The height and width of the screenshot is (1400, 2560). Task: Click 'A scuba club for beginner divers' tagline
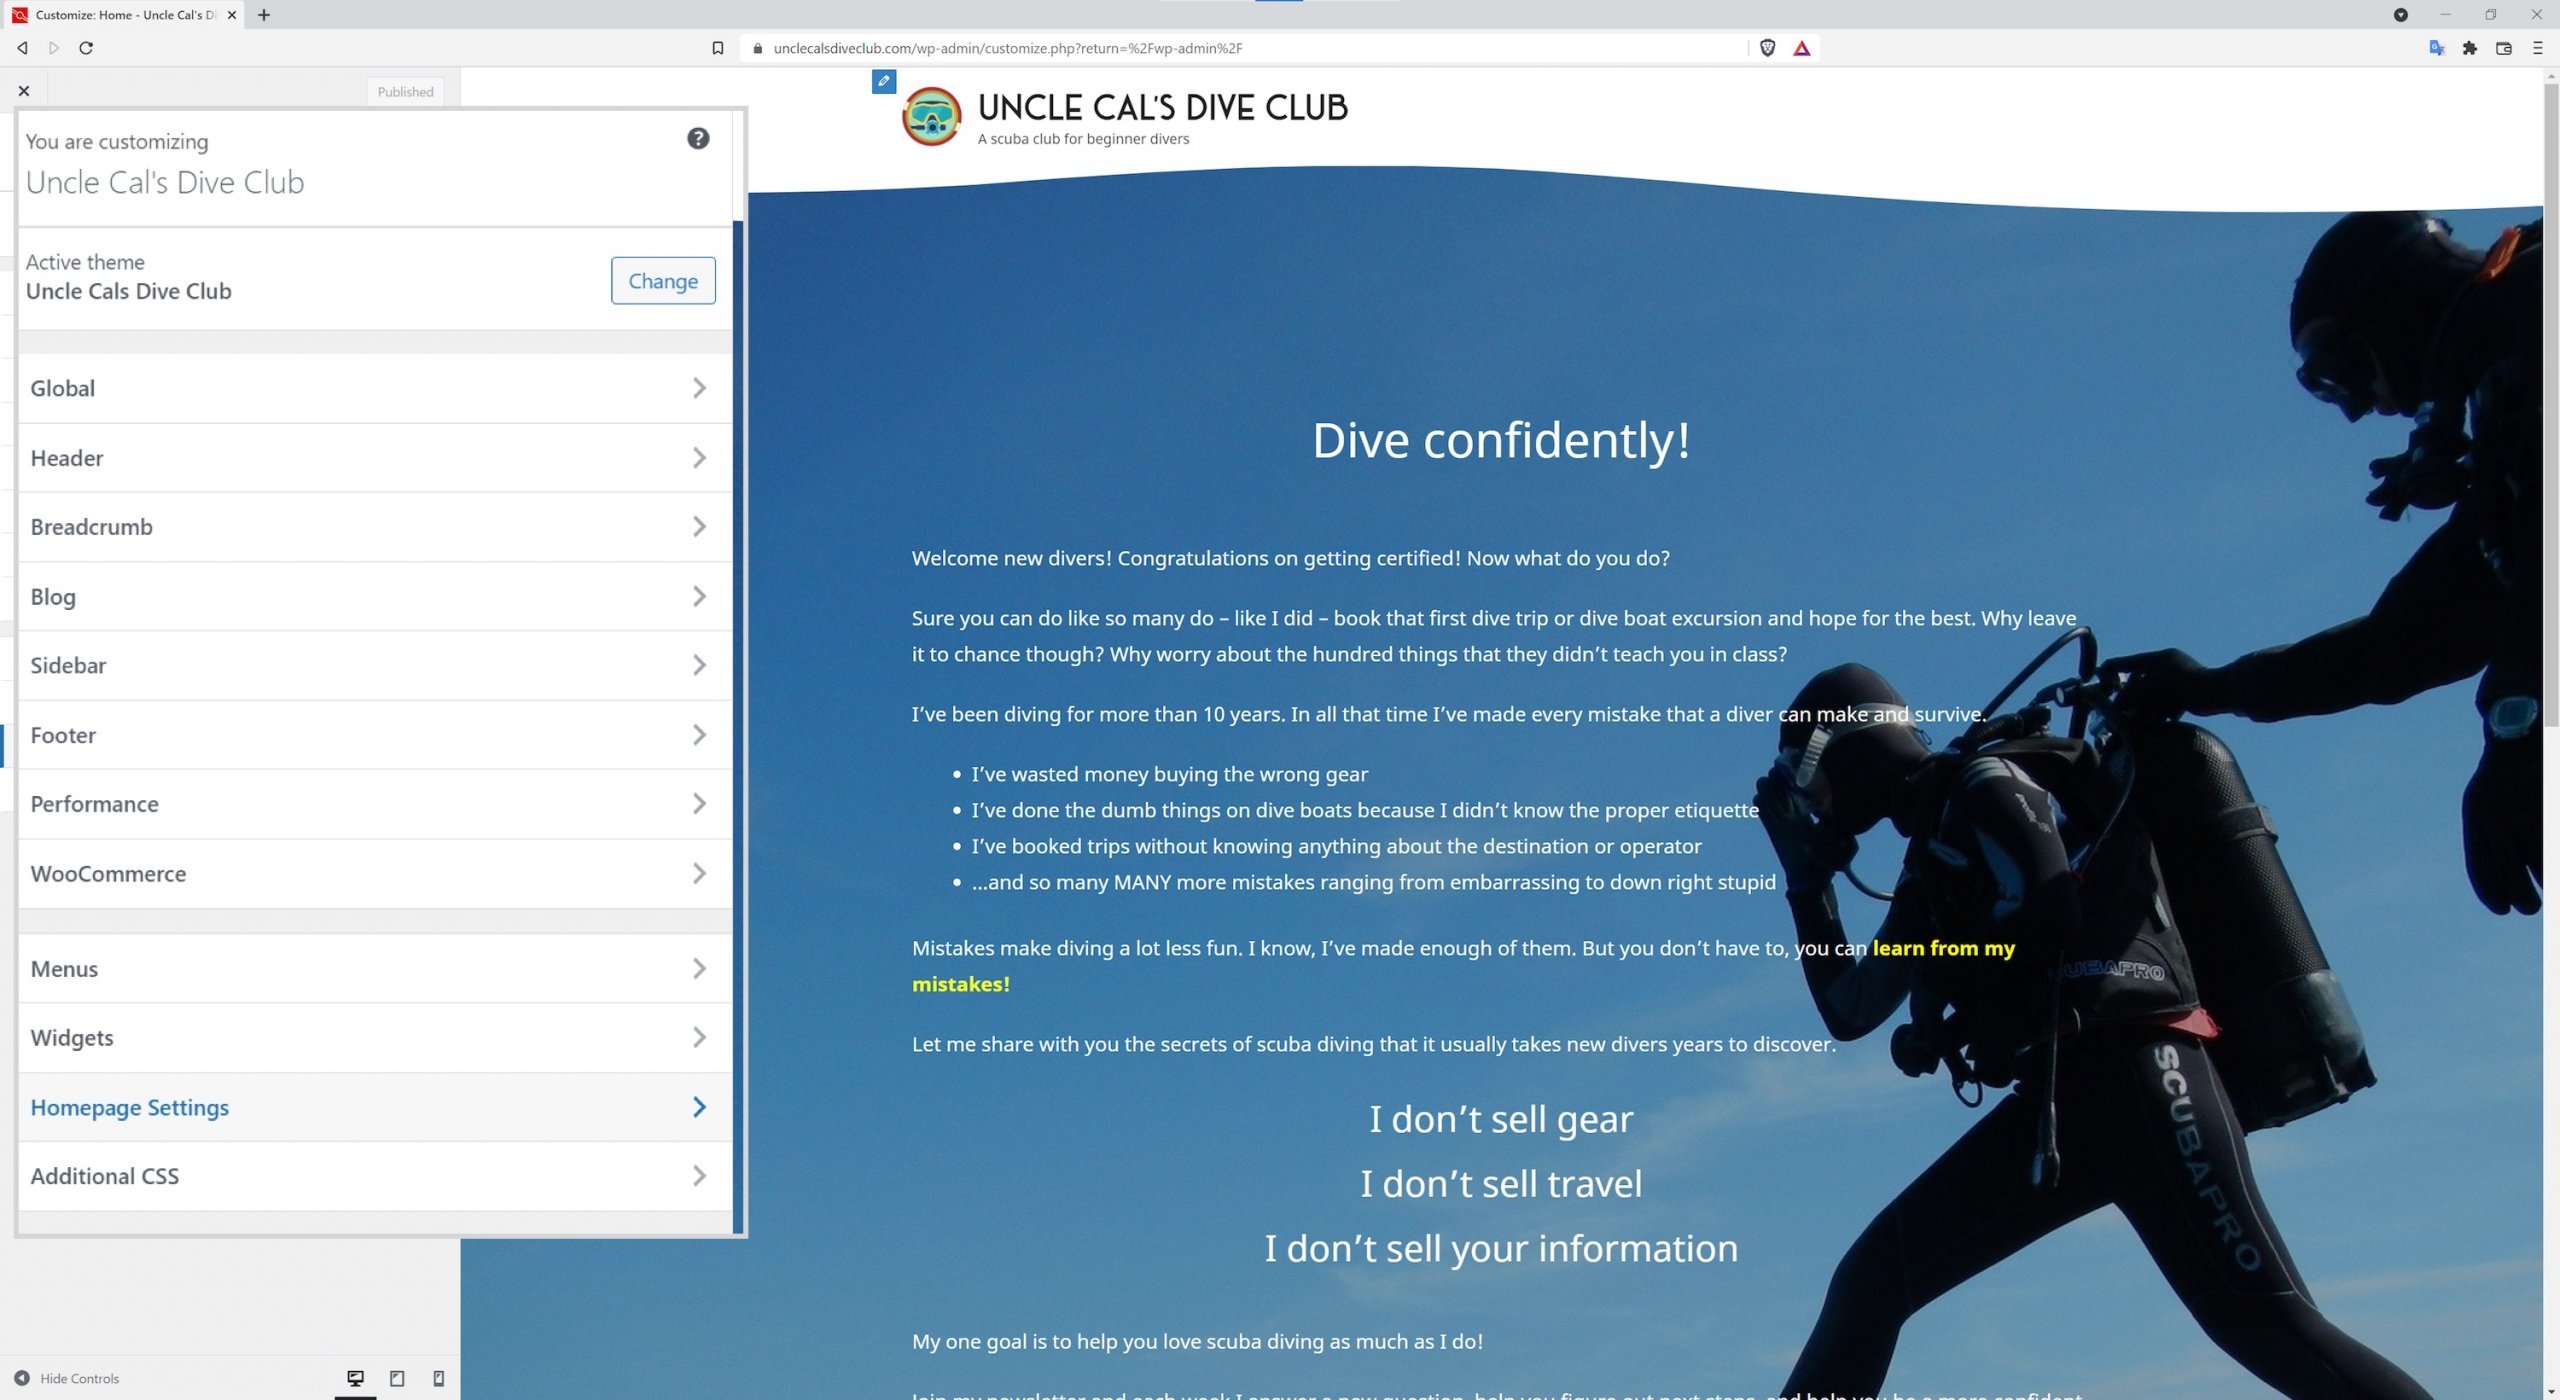point(1083,139)
